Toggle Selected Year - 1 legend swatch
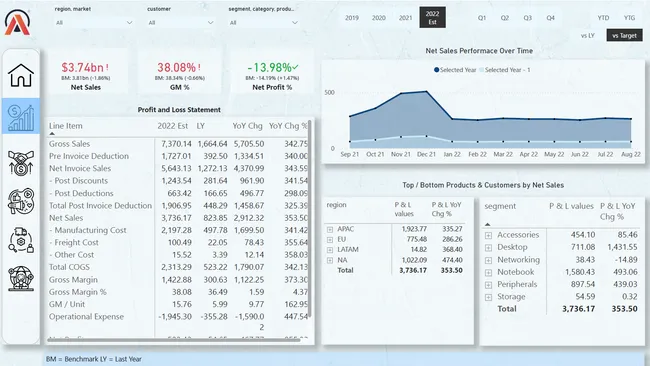The width and height of the screenshot is (650, 366). (481, 70)
